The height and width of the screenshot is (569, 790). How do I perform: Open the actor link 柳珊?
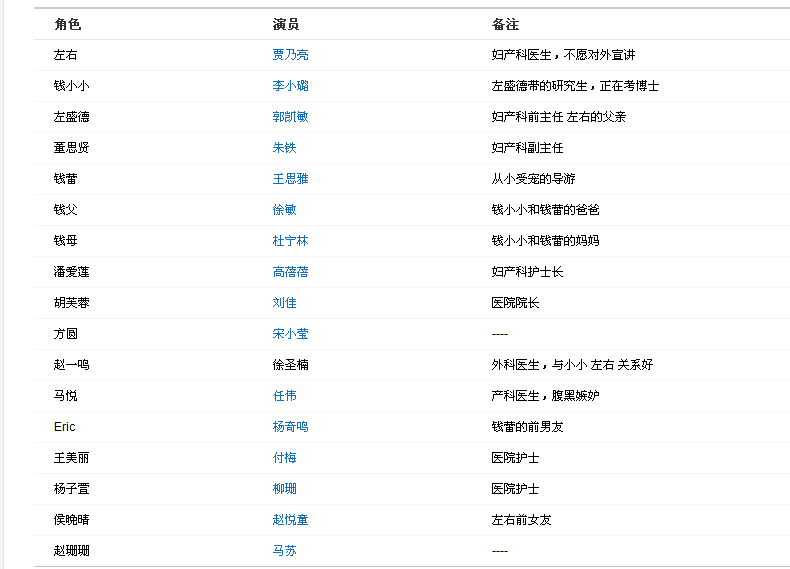[x=284, y=489]
